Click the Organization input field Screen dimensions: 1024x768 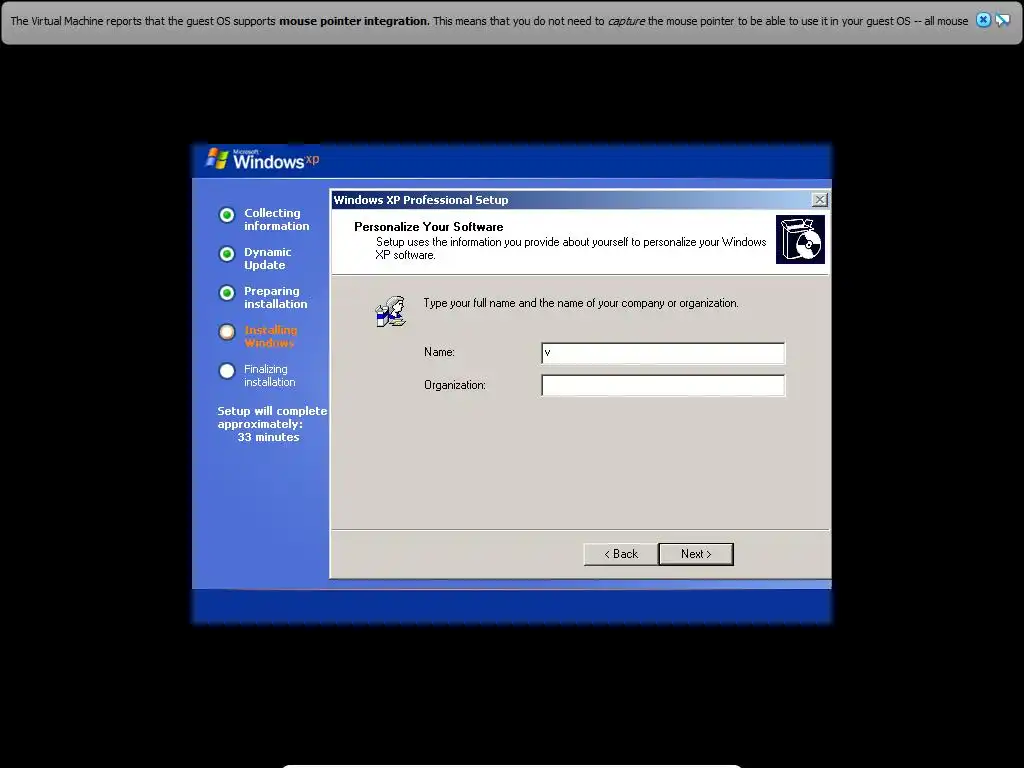pos(663,385)
